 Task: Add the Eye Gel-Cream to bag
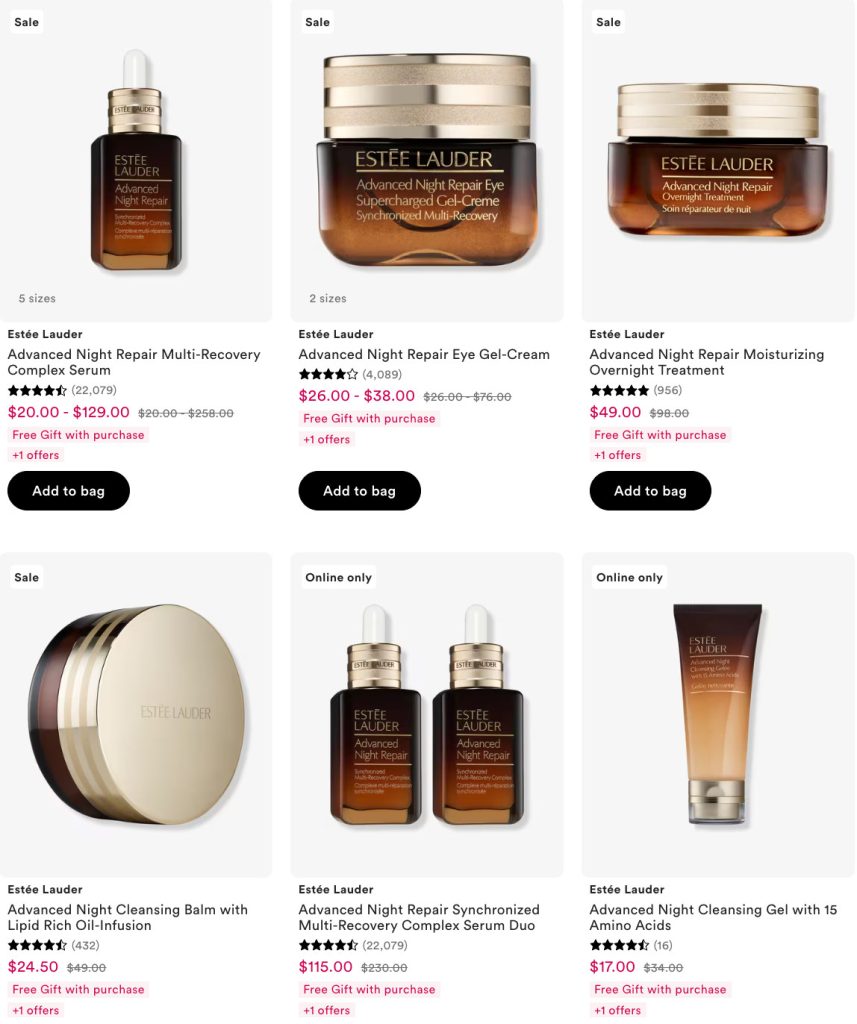[x=359, y=490]
